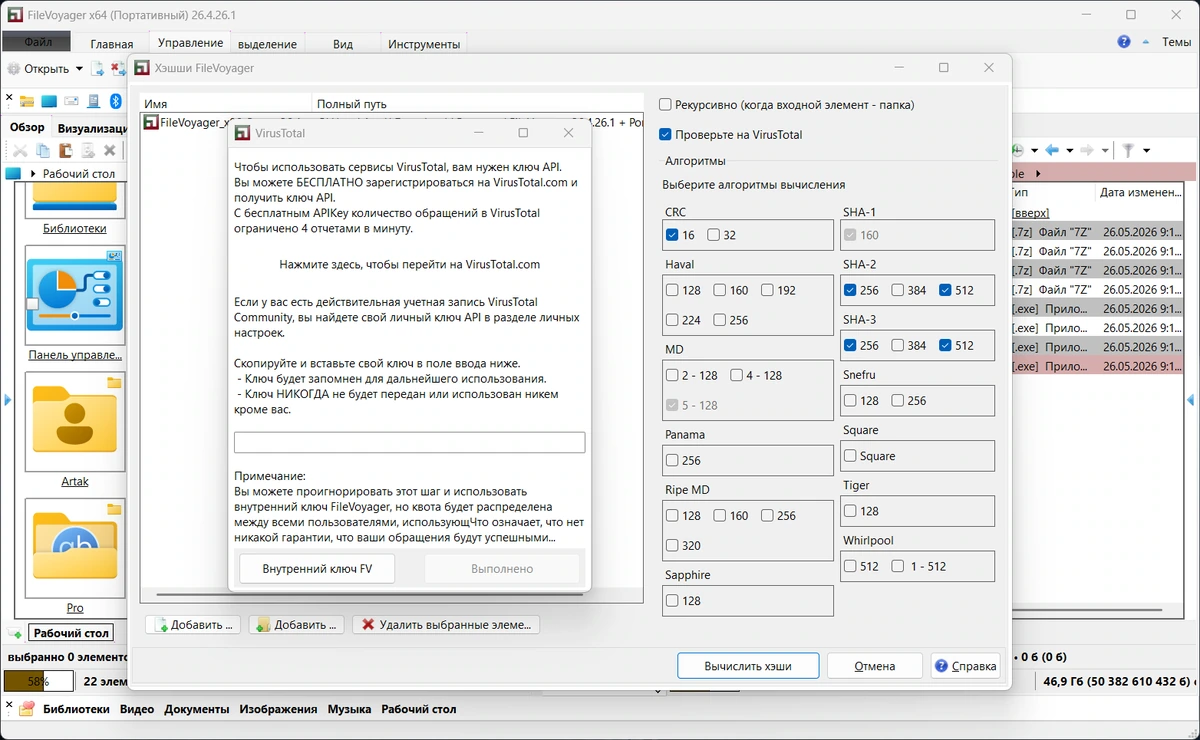The height and width of the screenshot is (740, 1200).
Task: Click the Темы option in title area
Action: pyautogui.click(x=1176, y=42)
